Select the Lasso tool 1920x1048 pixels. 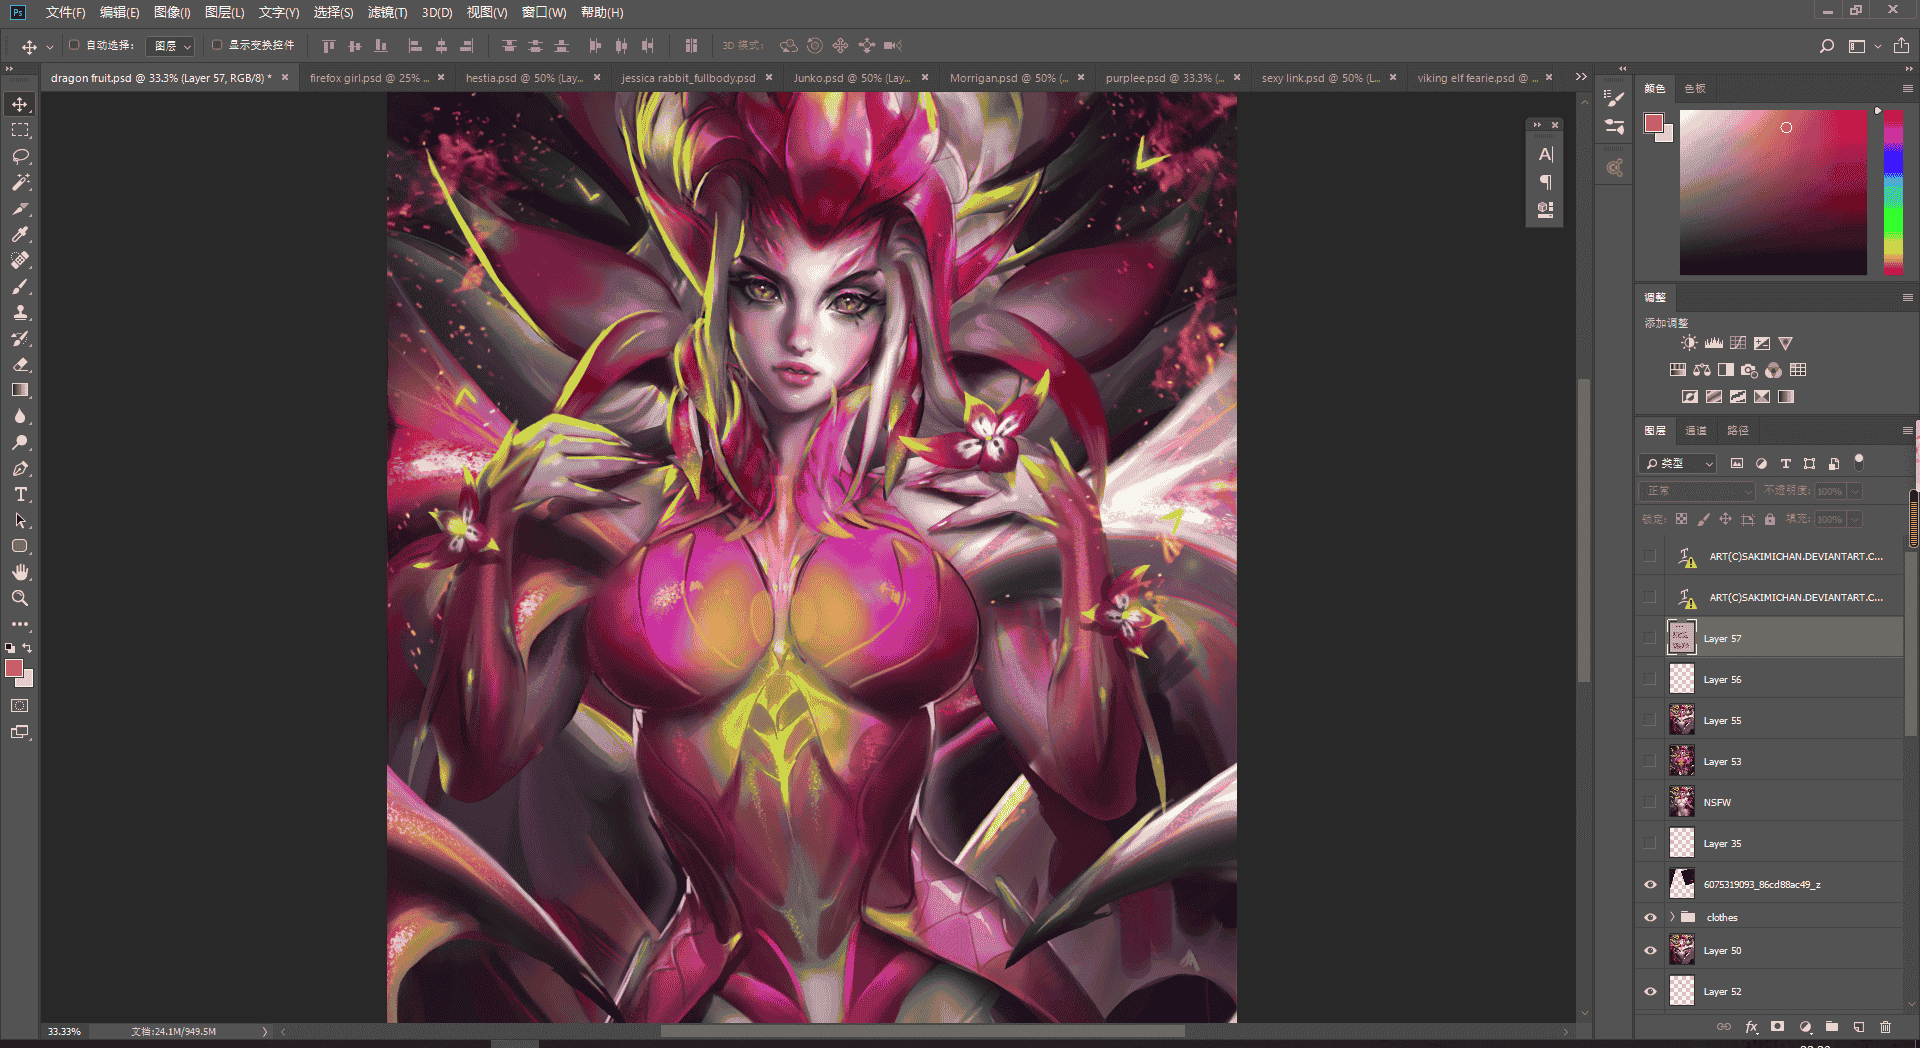click(x=20, y=156)
